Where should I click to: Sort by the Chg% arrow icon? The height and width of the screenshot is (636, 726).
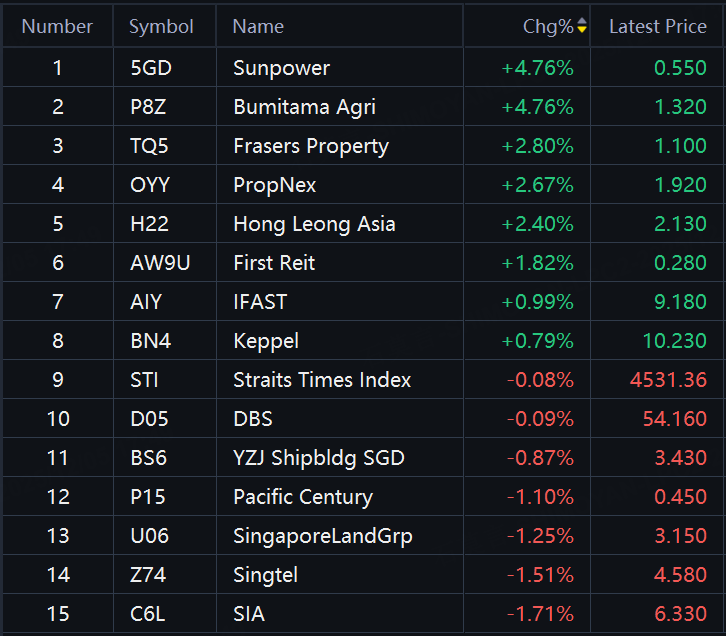pyautogui.click(x=582, y=26)
